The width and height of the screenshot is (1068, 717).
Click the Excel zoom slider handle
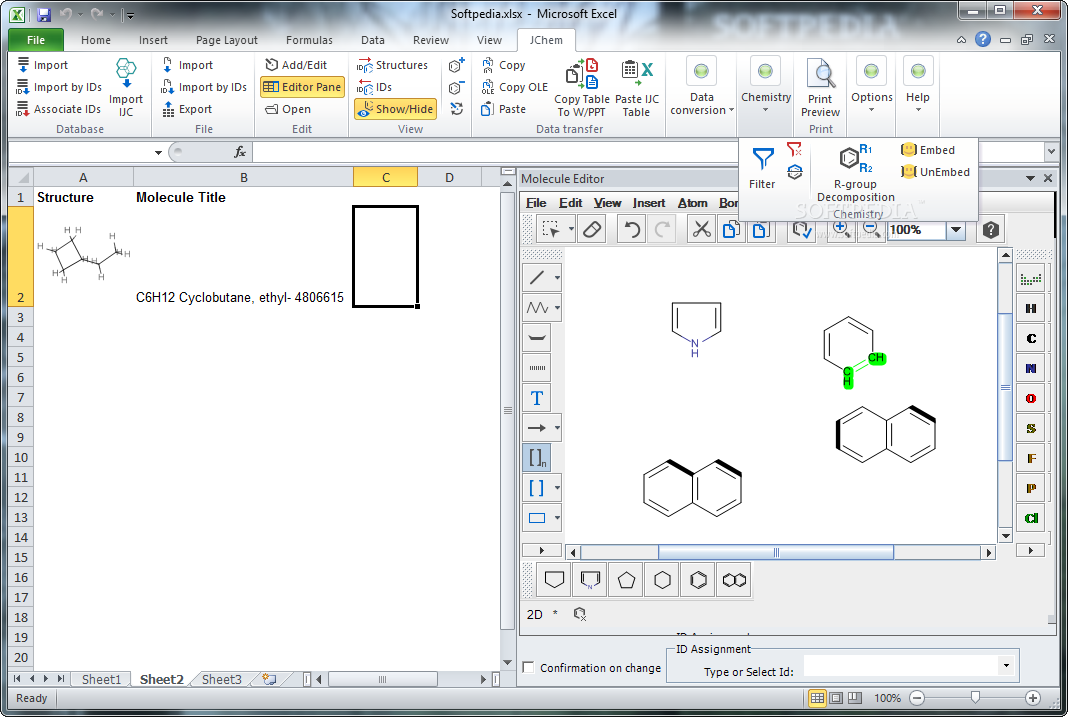(975, 697)
